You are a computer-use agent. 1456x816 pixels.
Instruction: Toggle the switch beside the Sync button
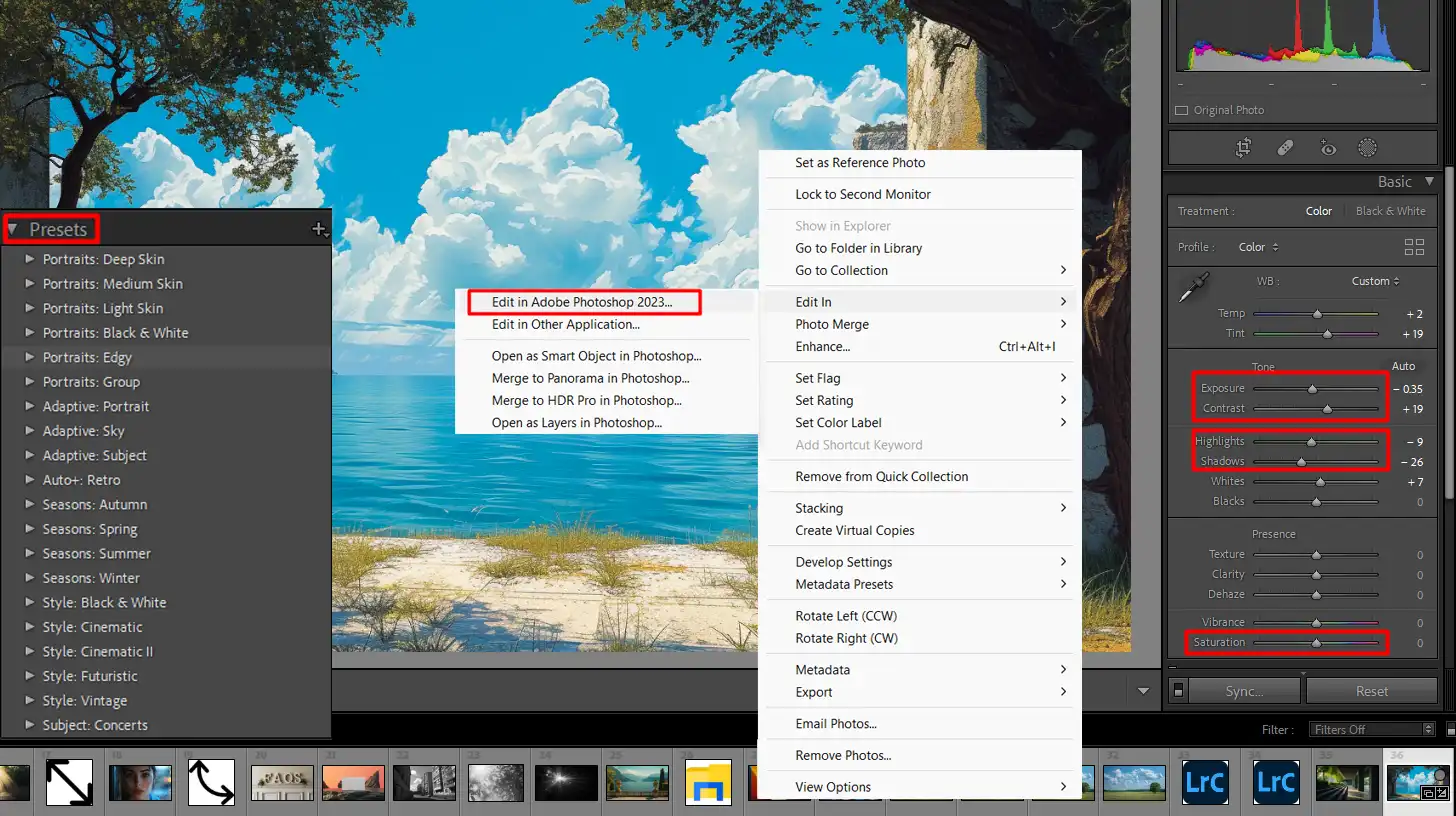coord(1179,691)
